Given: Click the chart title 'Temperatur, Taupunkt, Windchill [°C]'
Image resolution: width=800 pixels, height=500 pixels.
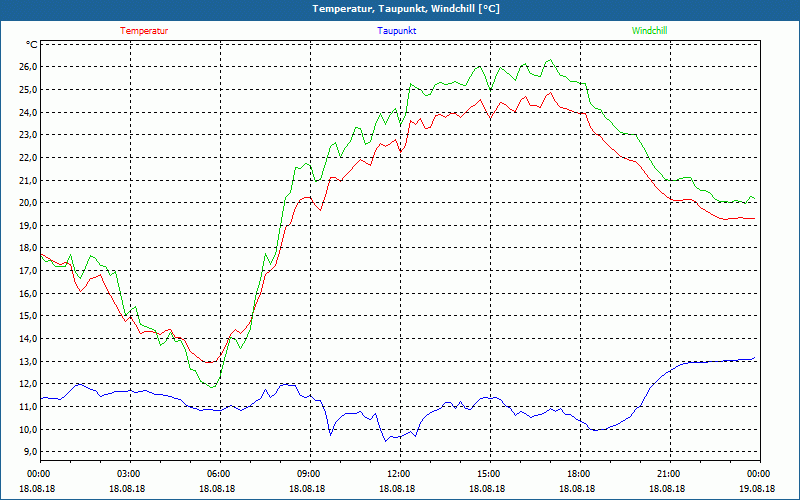Looking at the screenshot, I should click(406, 9).
